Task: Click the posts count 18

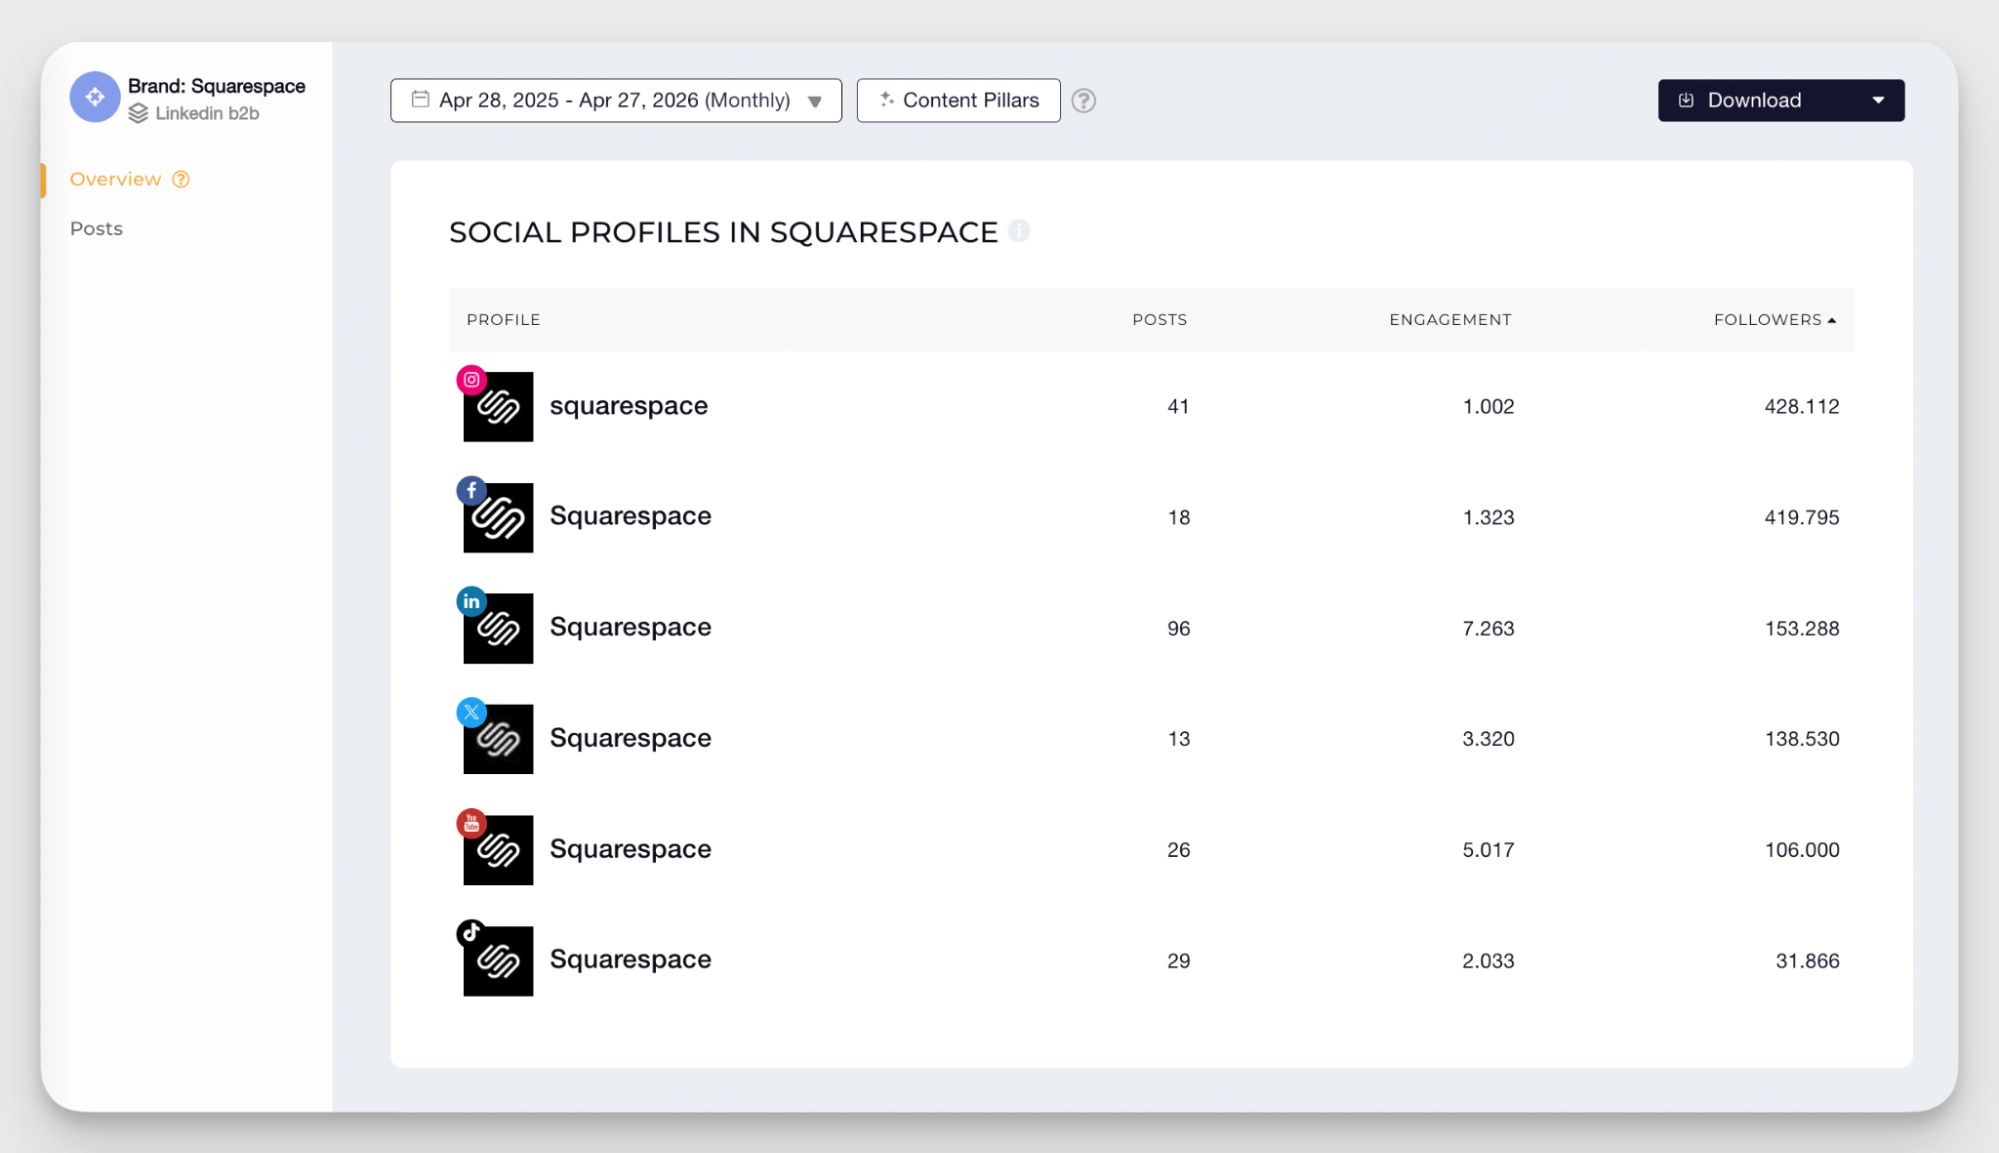Action: [1178, 518]
